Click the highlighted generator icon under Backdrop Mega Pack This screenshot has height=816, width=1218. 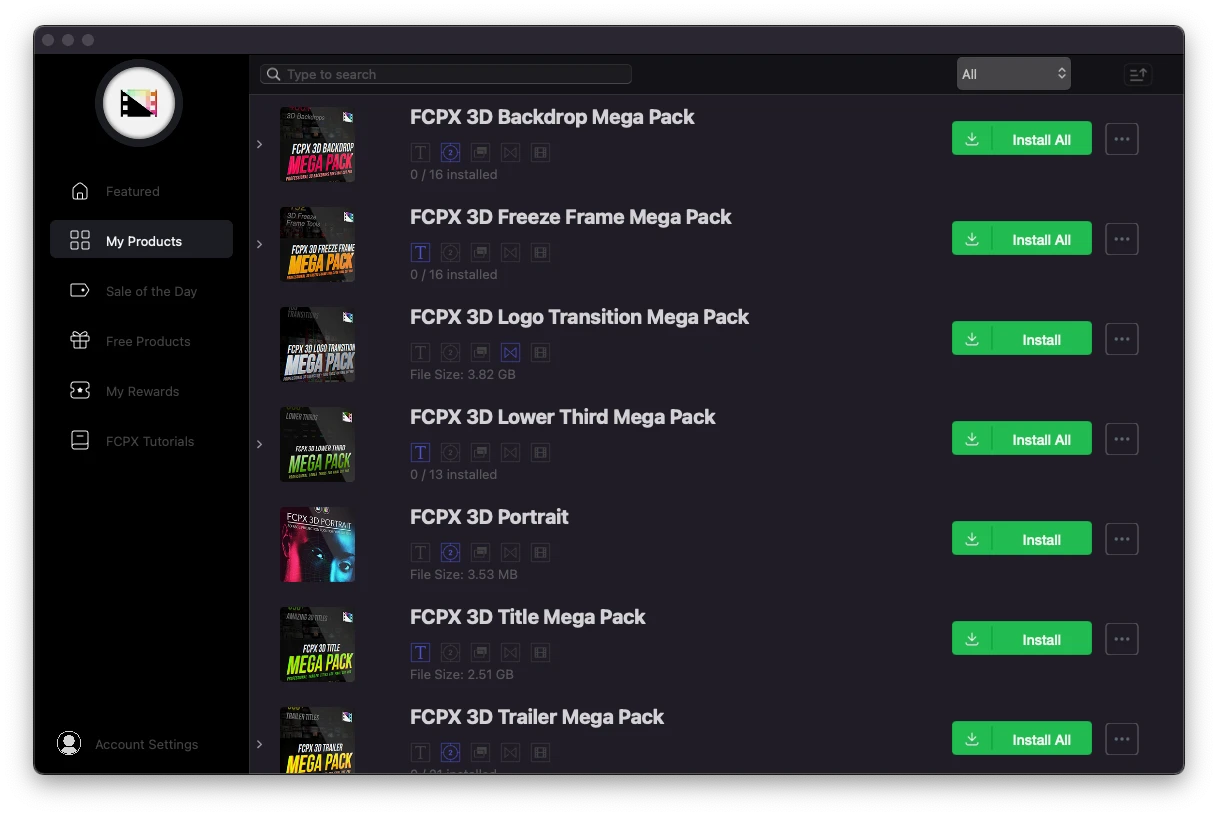tap(450, 152)
